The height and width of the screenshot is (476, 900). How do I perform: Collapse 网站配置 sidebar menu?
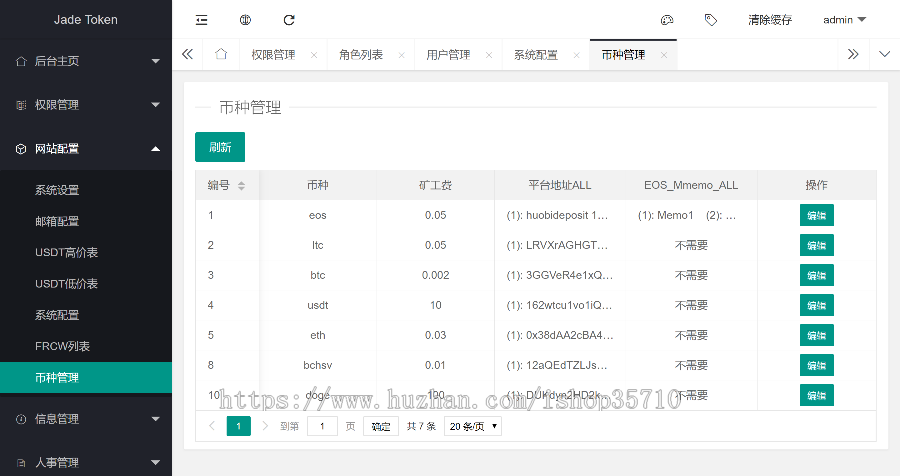tap(86, 149)
